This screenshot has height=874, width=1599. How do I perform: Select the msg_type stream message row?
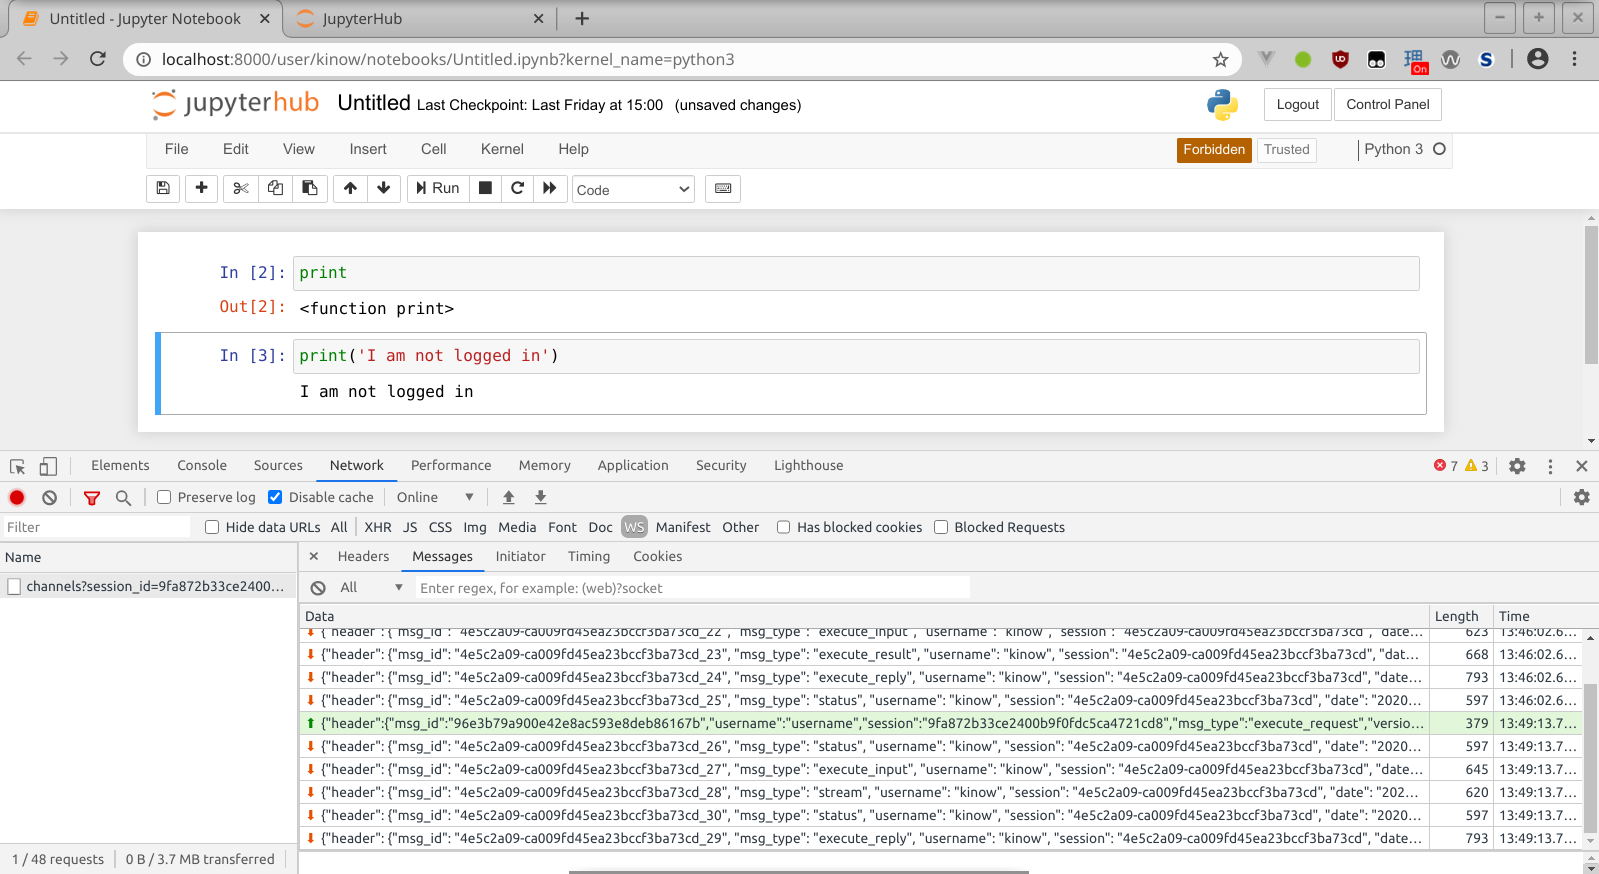click(x=940, y=792)
